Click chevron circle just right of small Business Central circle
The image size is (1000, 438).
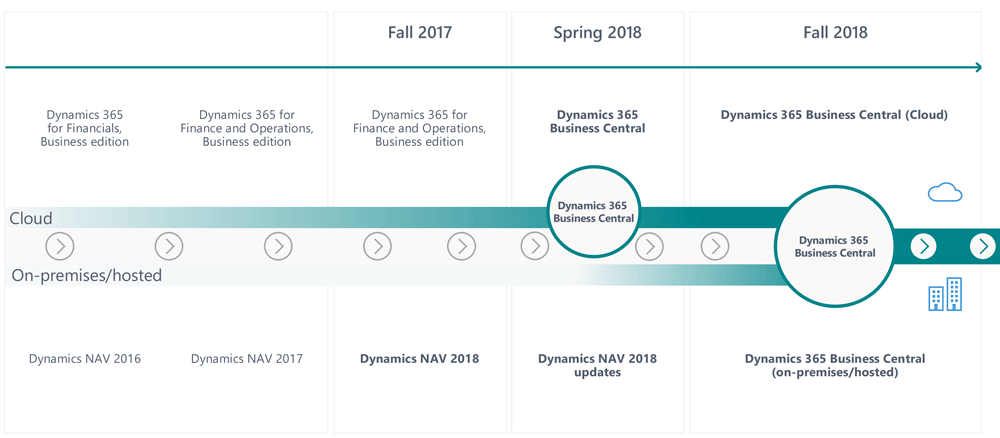(x=649, y=246)
